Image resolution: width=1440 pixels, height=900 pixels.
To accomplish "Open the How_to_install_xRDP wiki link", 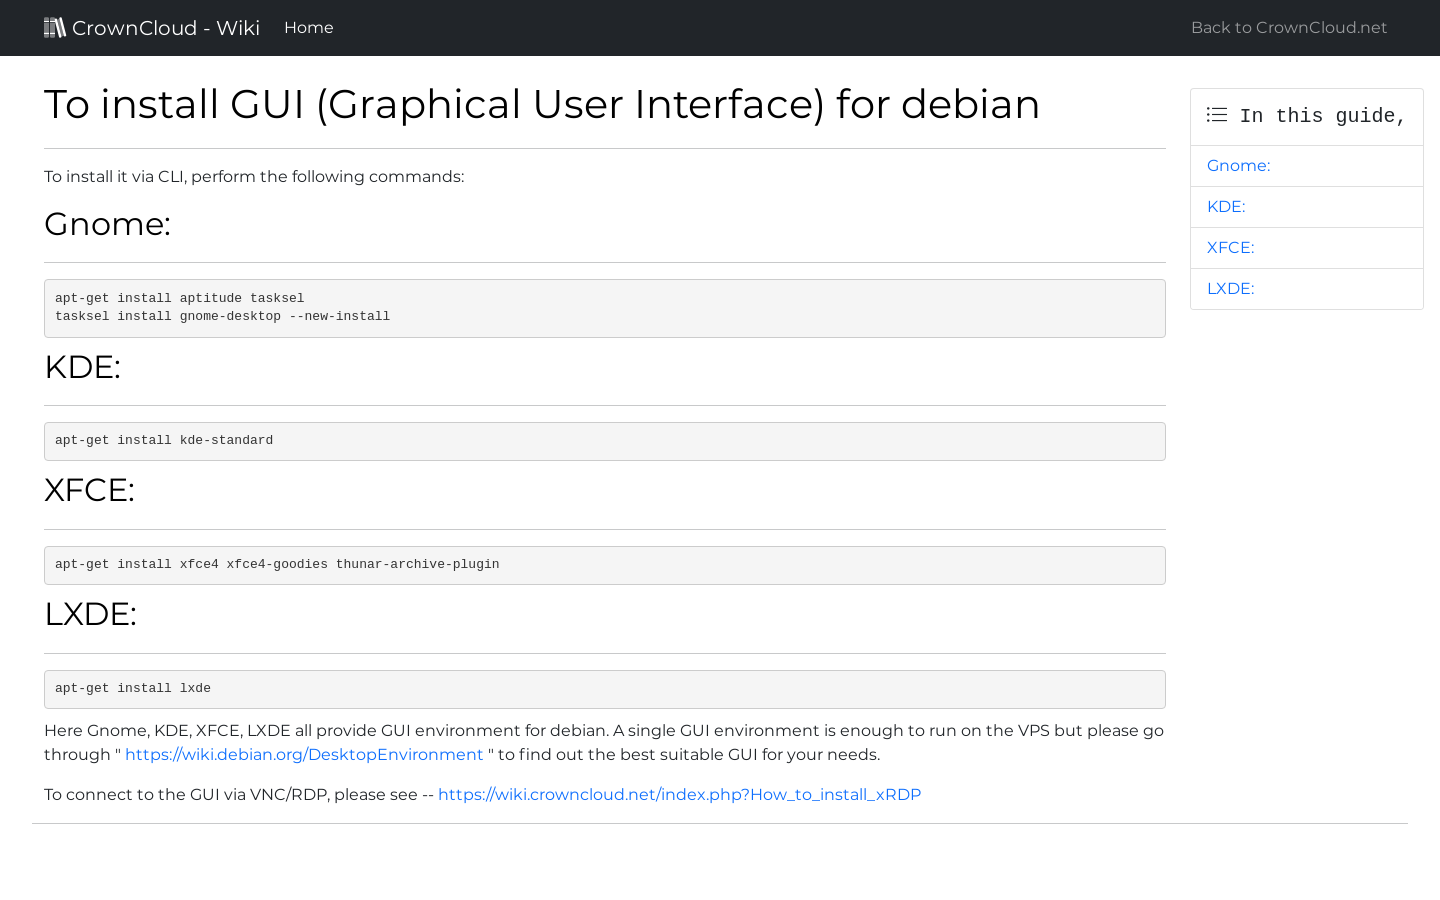I will 680,795.
